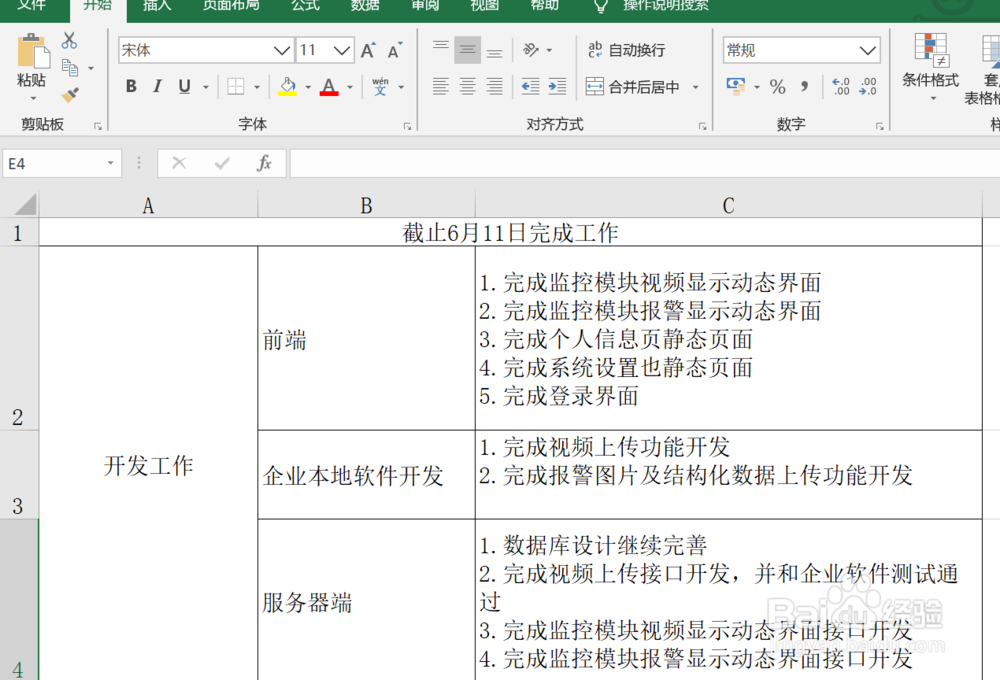Switch to the 插入 ribbon tab
Viewport: 1000px width, 680px height.
pos(157,7)
